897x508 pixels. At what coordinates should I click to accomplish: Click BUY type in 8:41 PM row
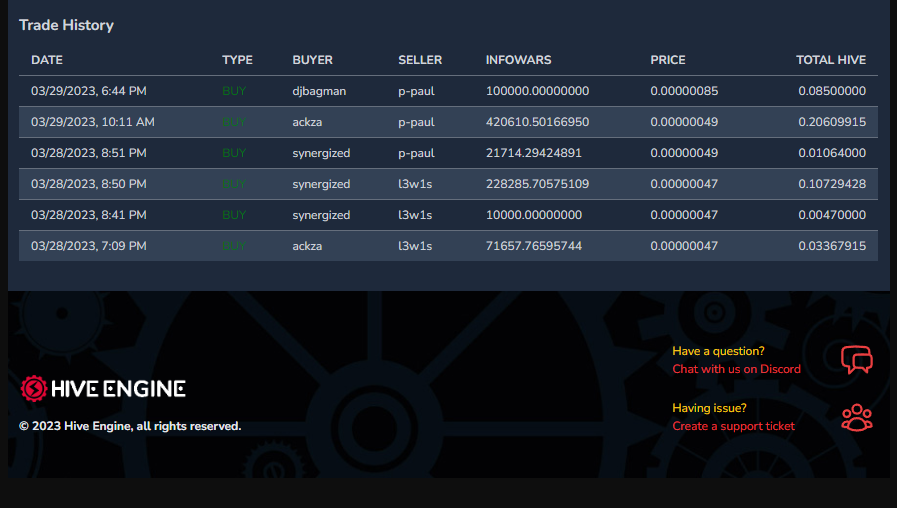coord(234,215)
